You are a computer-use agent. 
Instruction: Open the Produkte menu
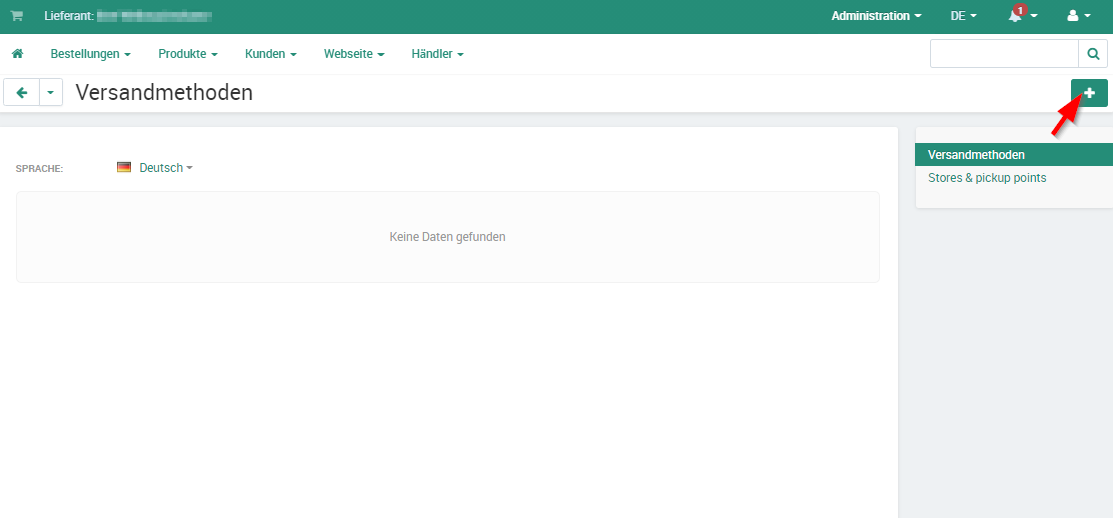(x=188, y=54)
